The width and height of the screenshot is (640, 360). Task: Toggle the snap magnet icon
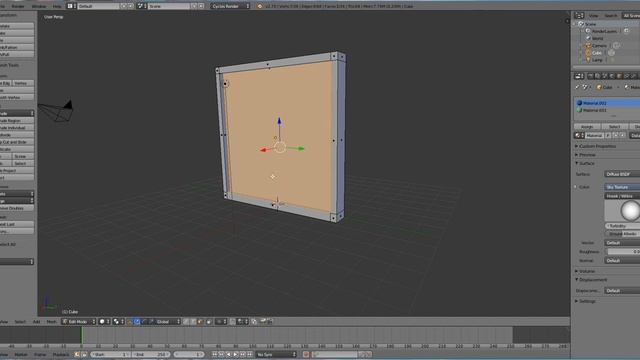(x=232, y=322)
